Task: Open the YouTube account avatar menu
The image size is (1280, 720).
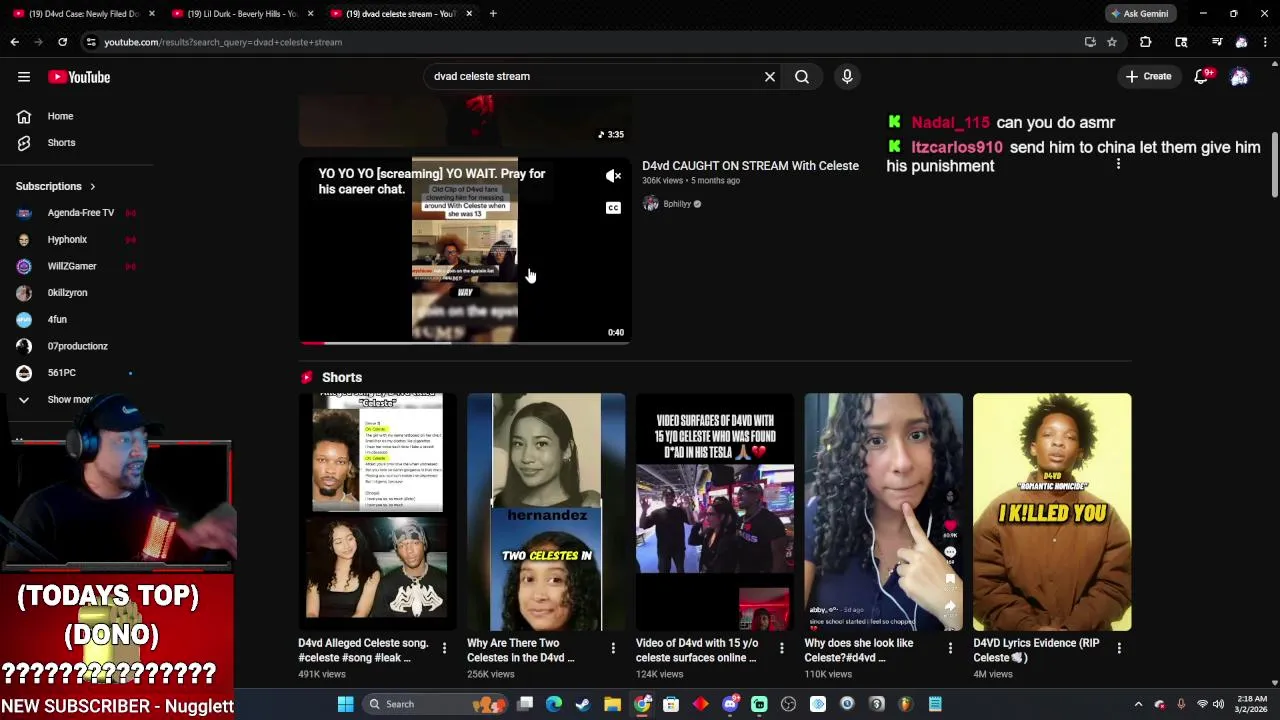Action: click(x=1240, y=77)
